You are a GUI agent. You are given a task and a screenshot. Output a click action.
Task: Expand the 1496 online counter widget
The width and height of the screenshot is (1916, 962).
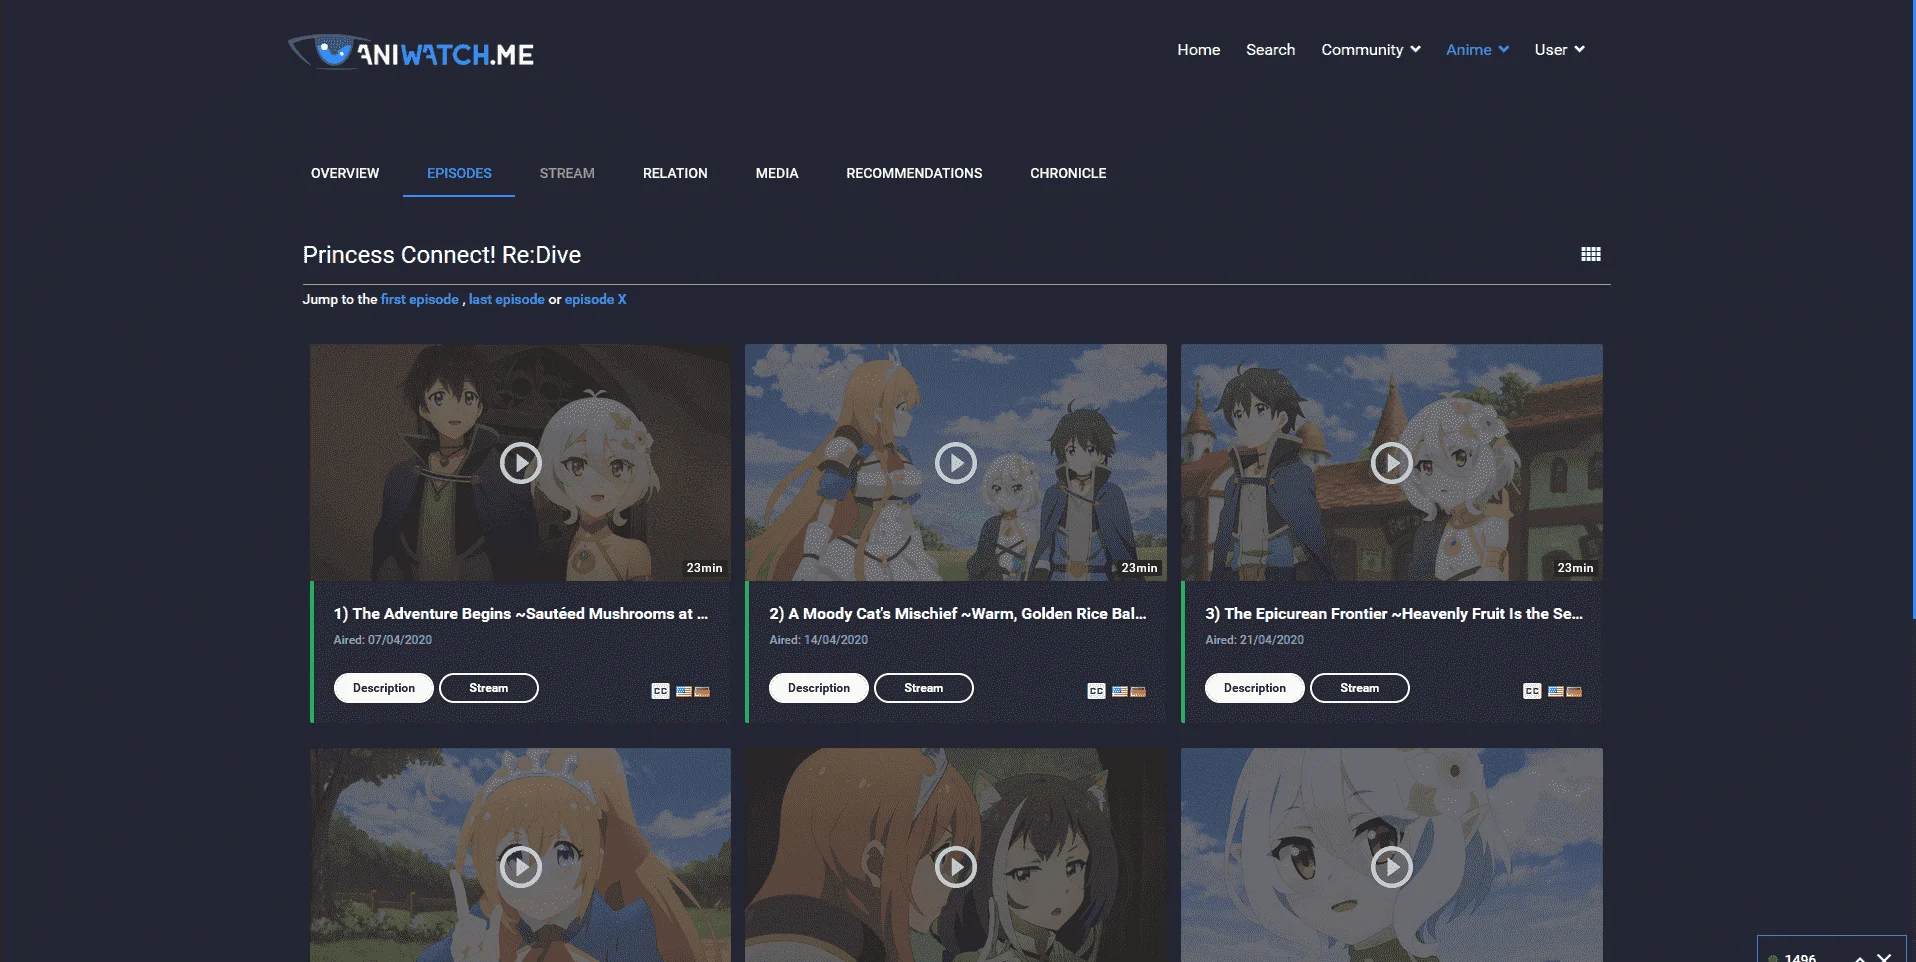(1860, 957)
